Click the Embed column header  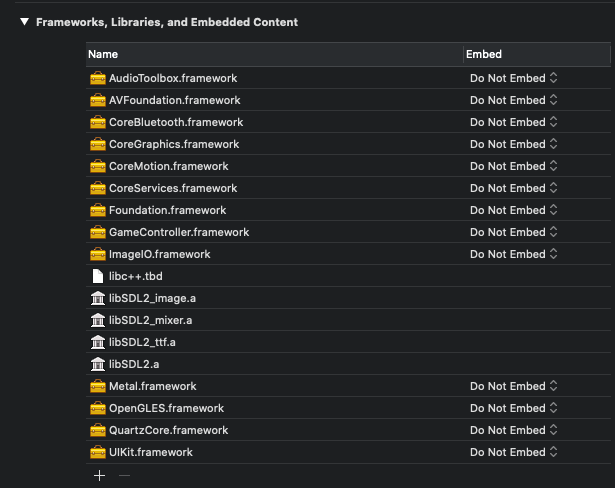[x=537, y=54]
